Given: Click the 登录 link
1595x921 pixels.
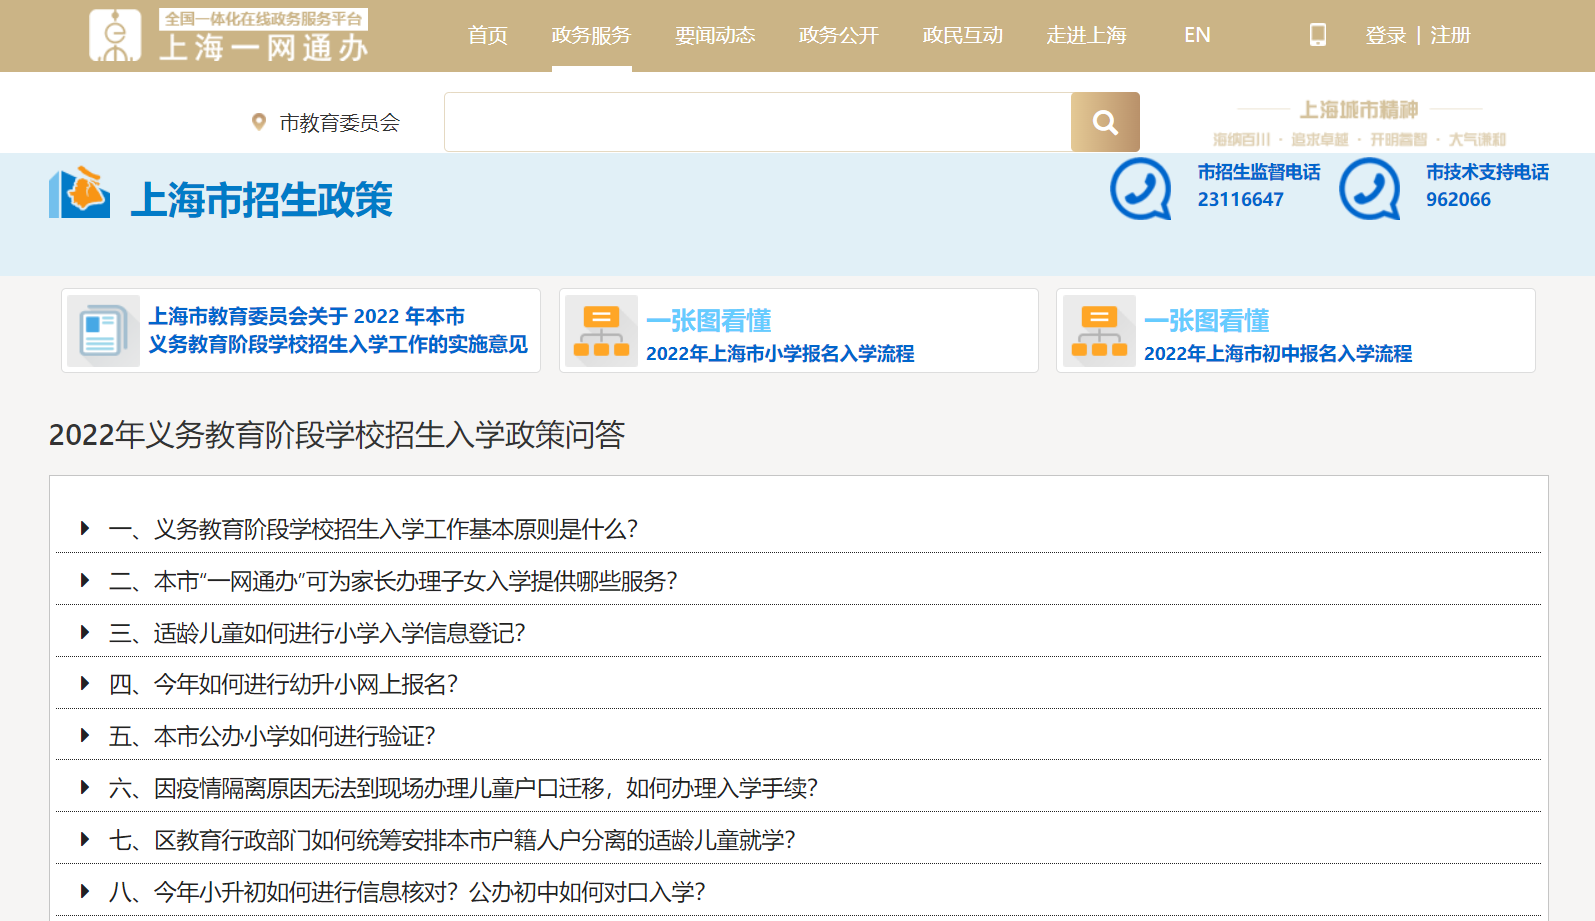Looking at the screenshot, I should 1386,35.
